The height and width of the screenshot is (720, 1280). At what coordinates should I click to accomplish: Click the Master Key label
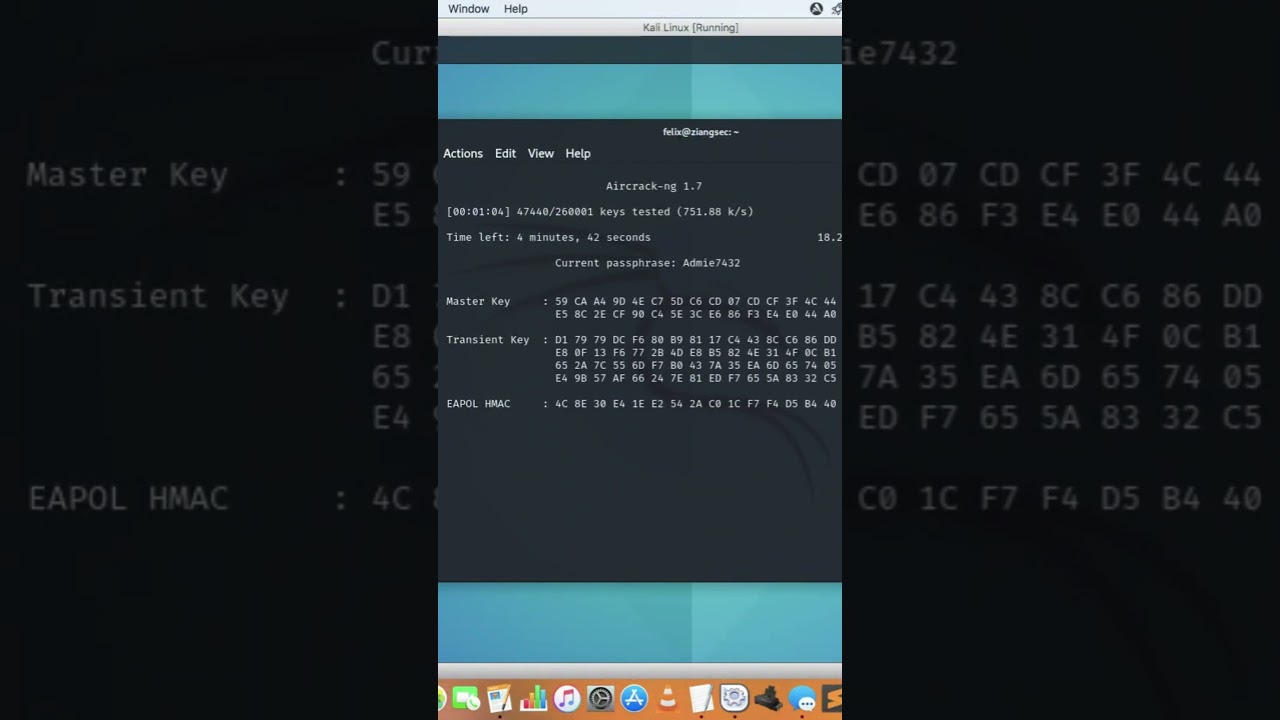(478, 301)
